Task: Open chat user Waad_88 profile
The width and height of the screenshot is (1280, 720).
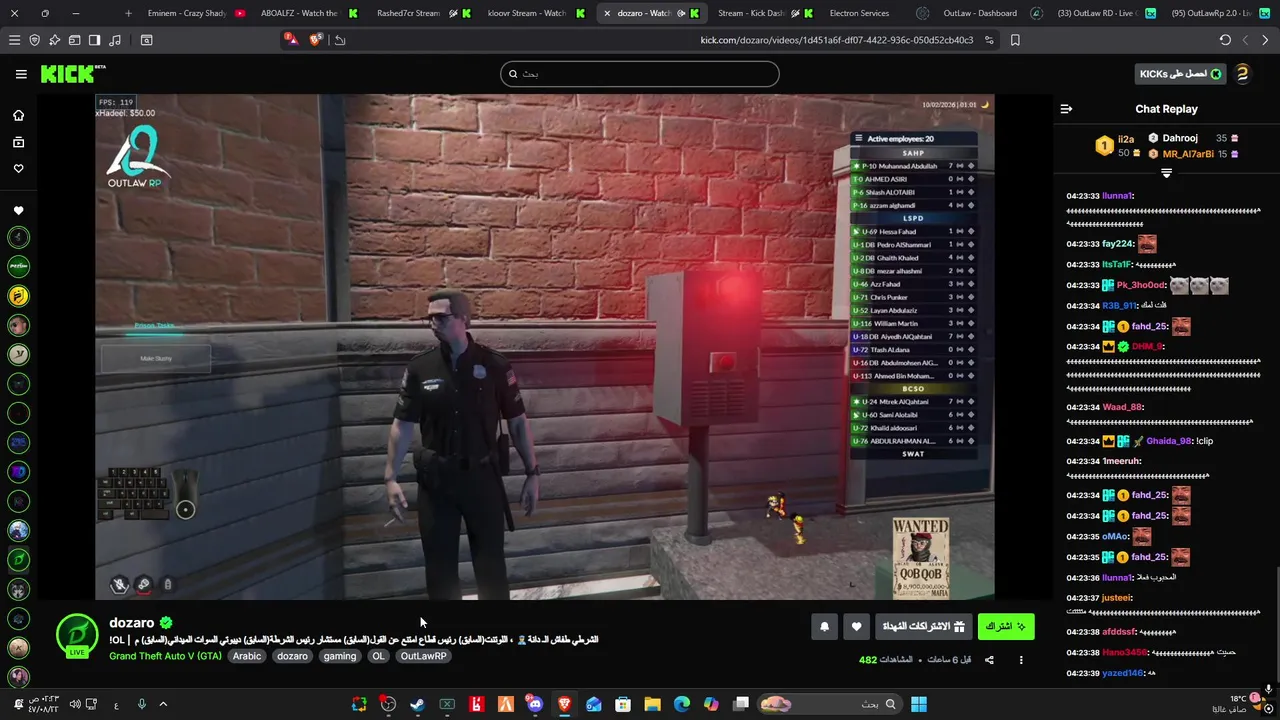Action: [1122, 407]
